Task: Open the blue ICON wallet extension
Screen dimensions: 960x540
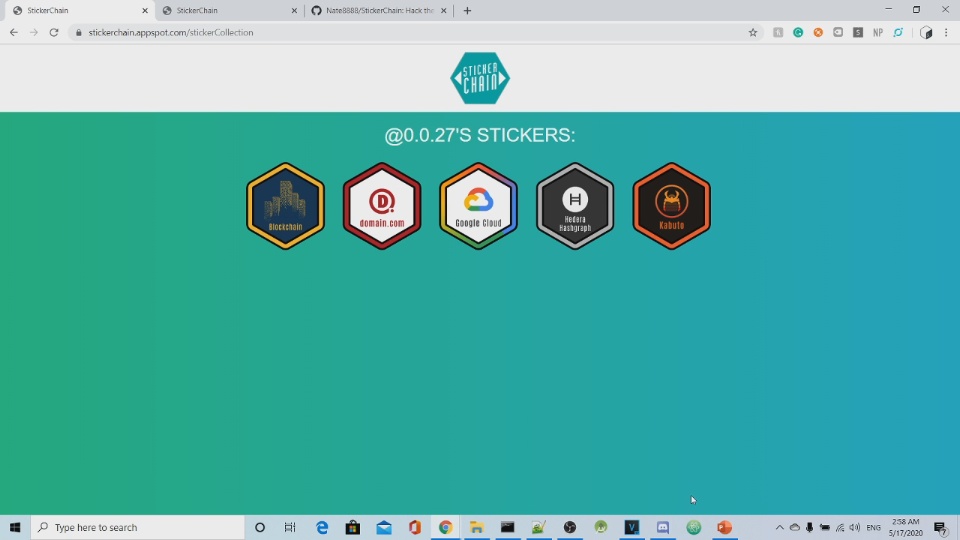Action: 898,32
